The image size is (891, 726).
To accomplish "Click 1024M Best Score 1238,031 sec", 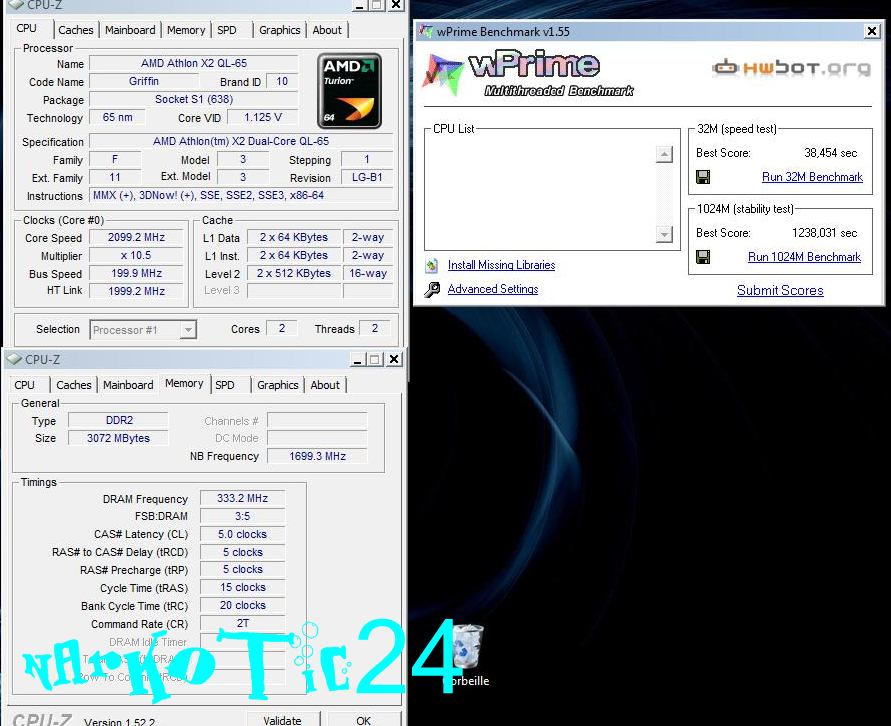I will (x=825, y=233).
